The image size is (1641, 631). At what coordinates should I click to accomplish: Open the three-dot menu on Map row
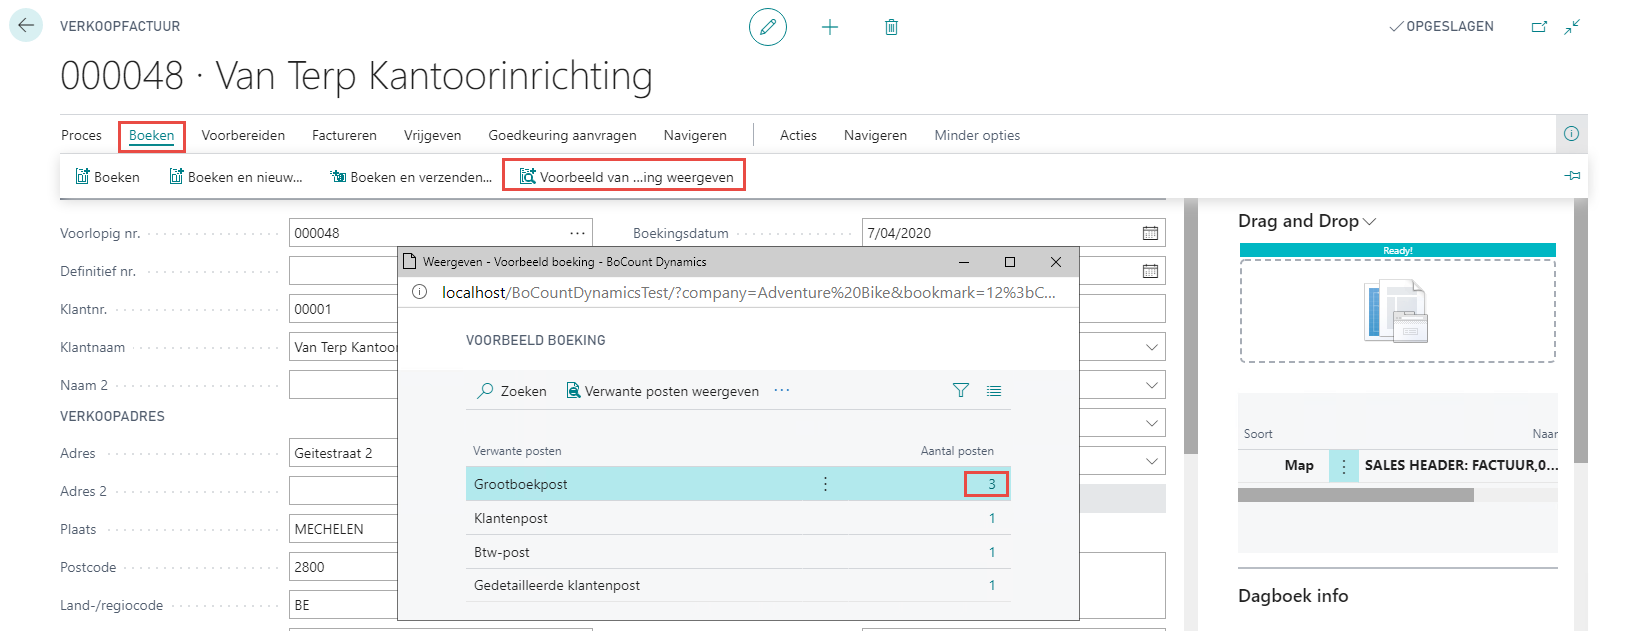[x=1343, y=466]
